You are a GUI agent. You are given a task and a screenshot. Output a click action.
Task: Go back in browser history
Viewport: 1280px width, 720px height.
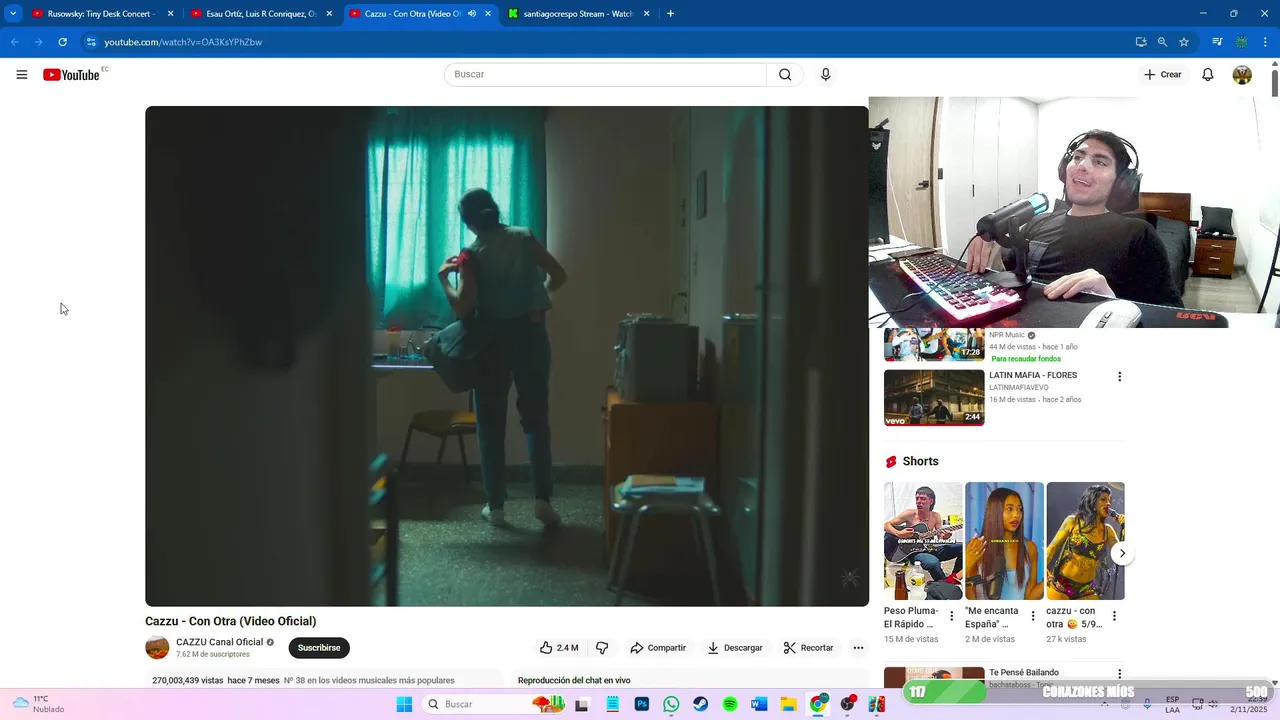coord(14,42)
